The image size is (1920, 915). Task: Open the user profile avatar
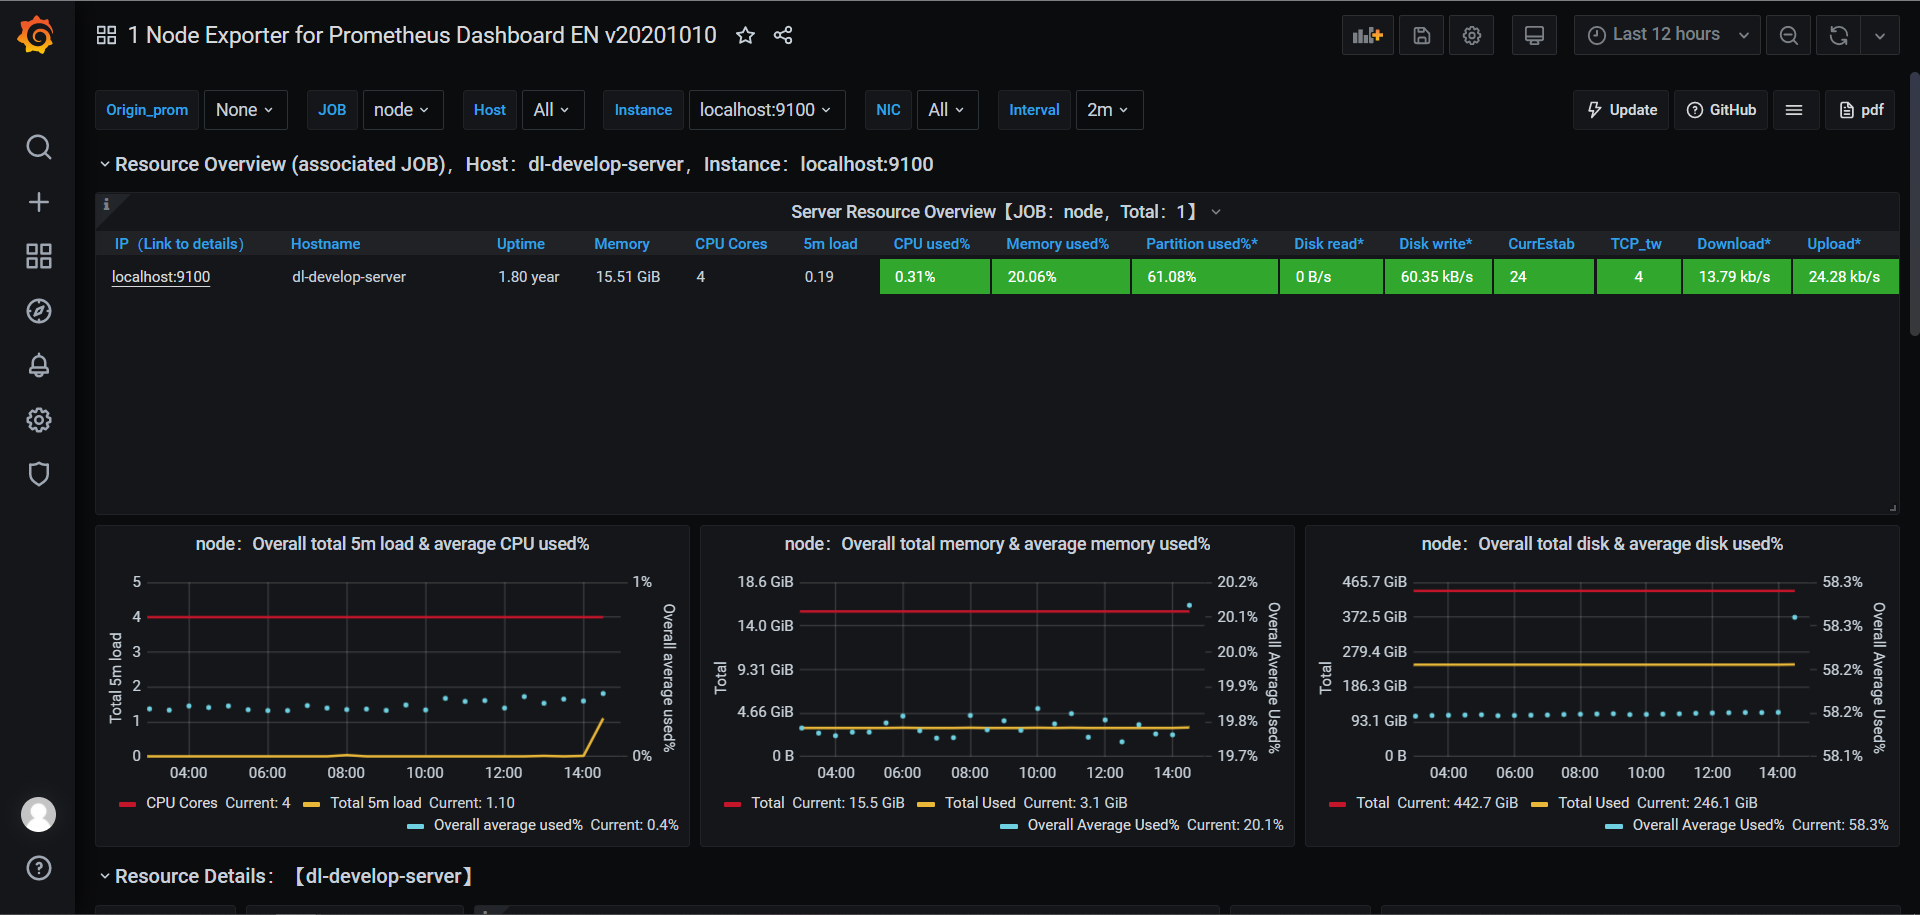click(38, 814)
